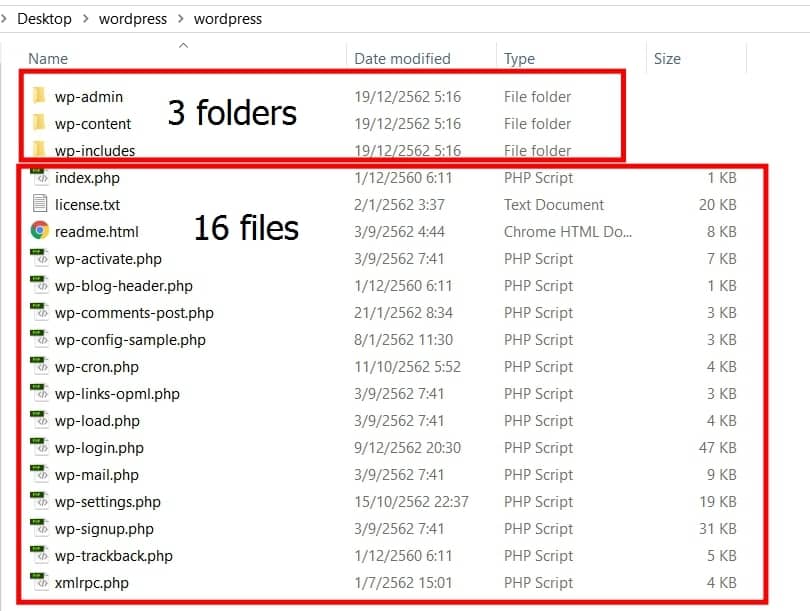Click the 21/1/2562 8:34 date cell
The width and height of the screenshot is (810, 611).
point(403,312)
